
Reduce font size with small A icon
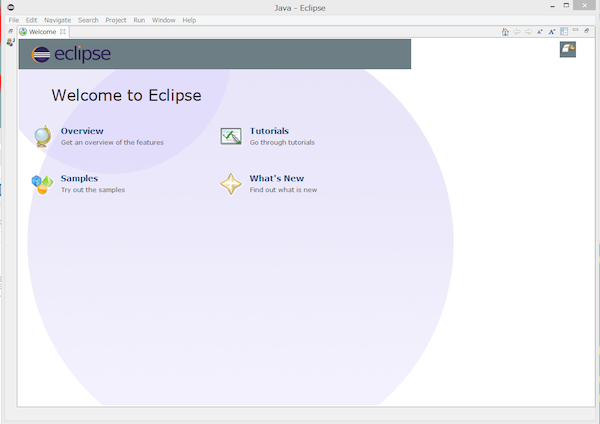(x=540, y=32)
